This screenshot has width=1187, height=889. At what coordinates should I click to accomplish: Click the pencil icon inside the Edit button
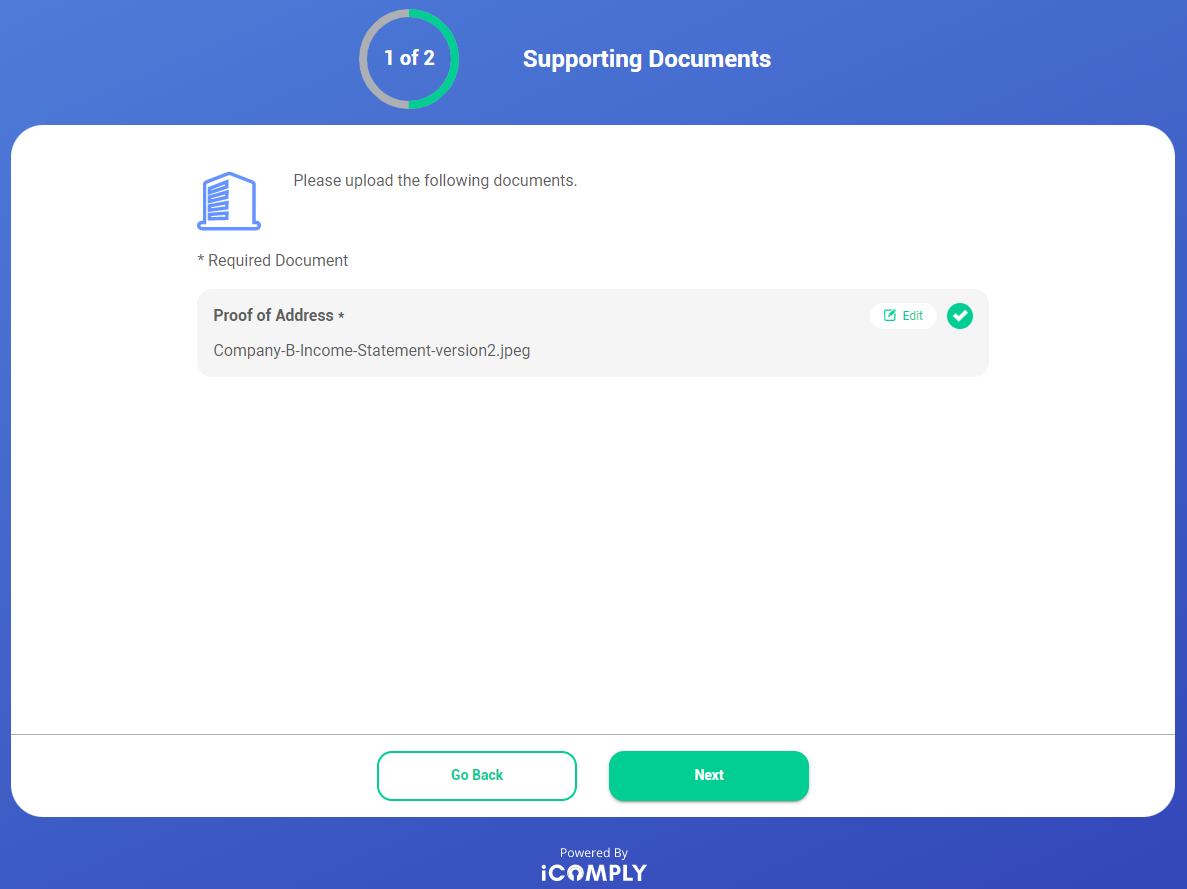pyautogui.click(x=890, y=316)
